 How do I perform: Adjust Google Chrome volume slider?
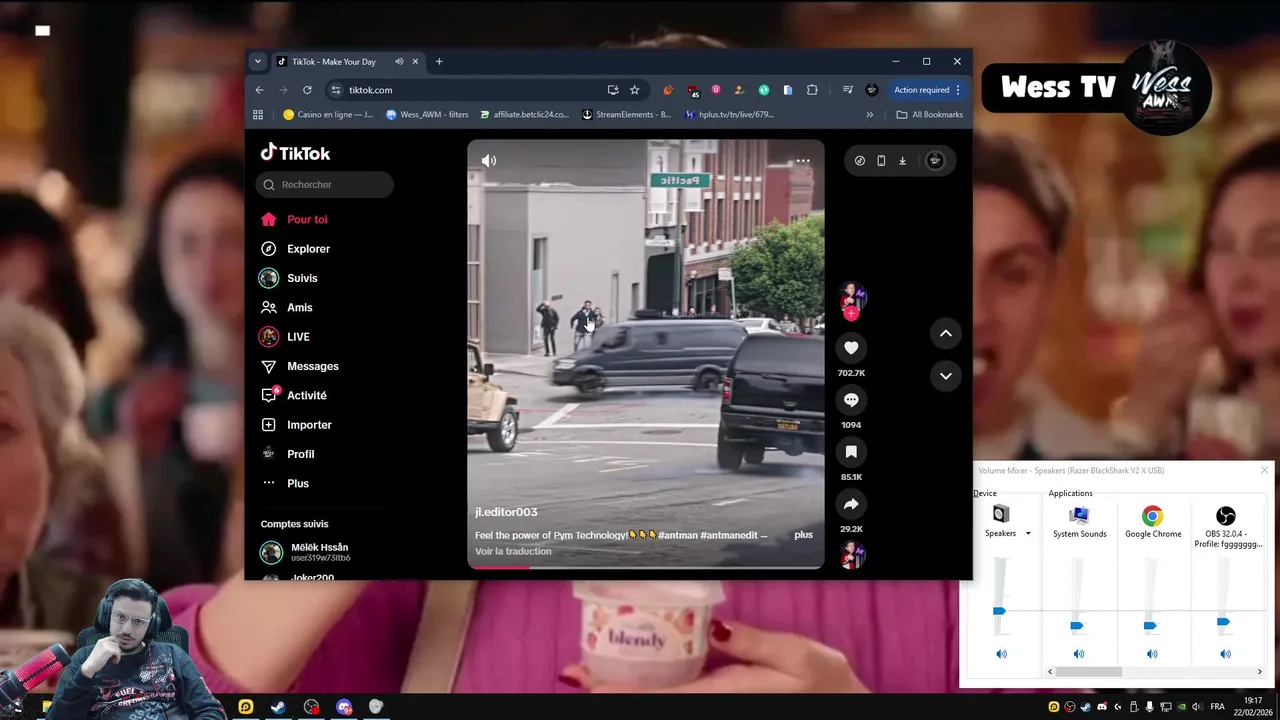tap(1150, 625)
